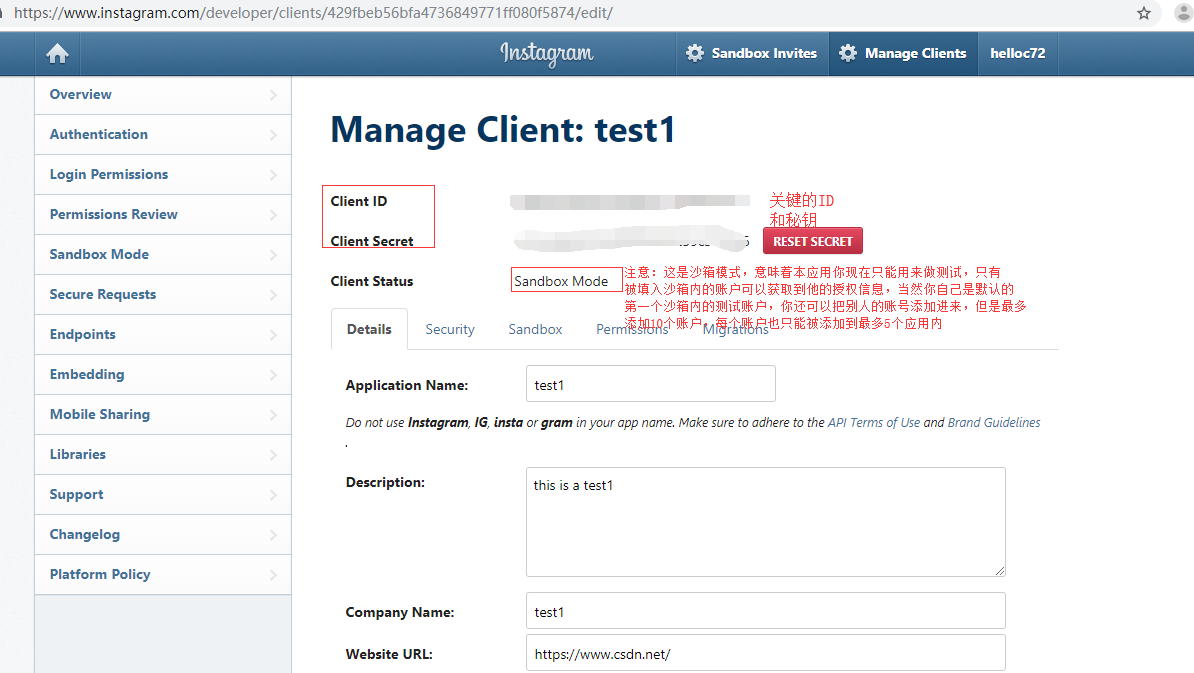Open the Authentication sidebar section
The image size is (1194, 673).
(x=163, y=135)
